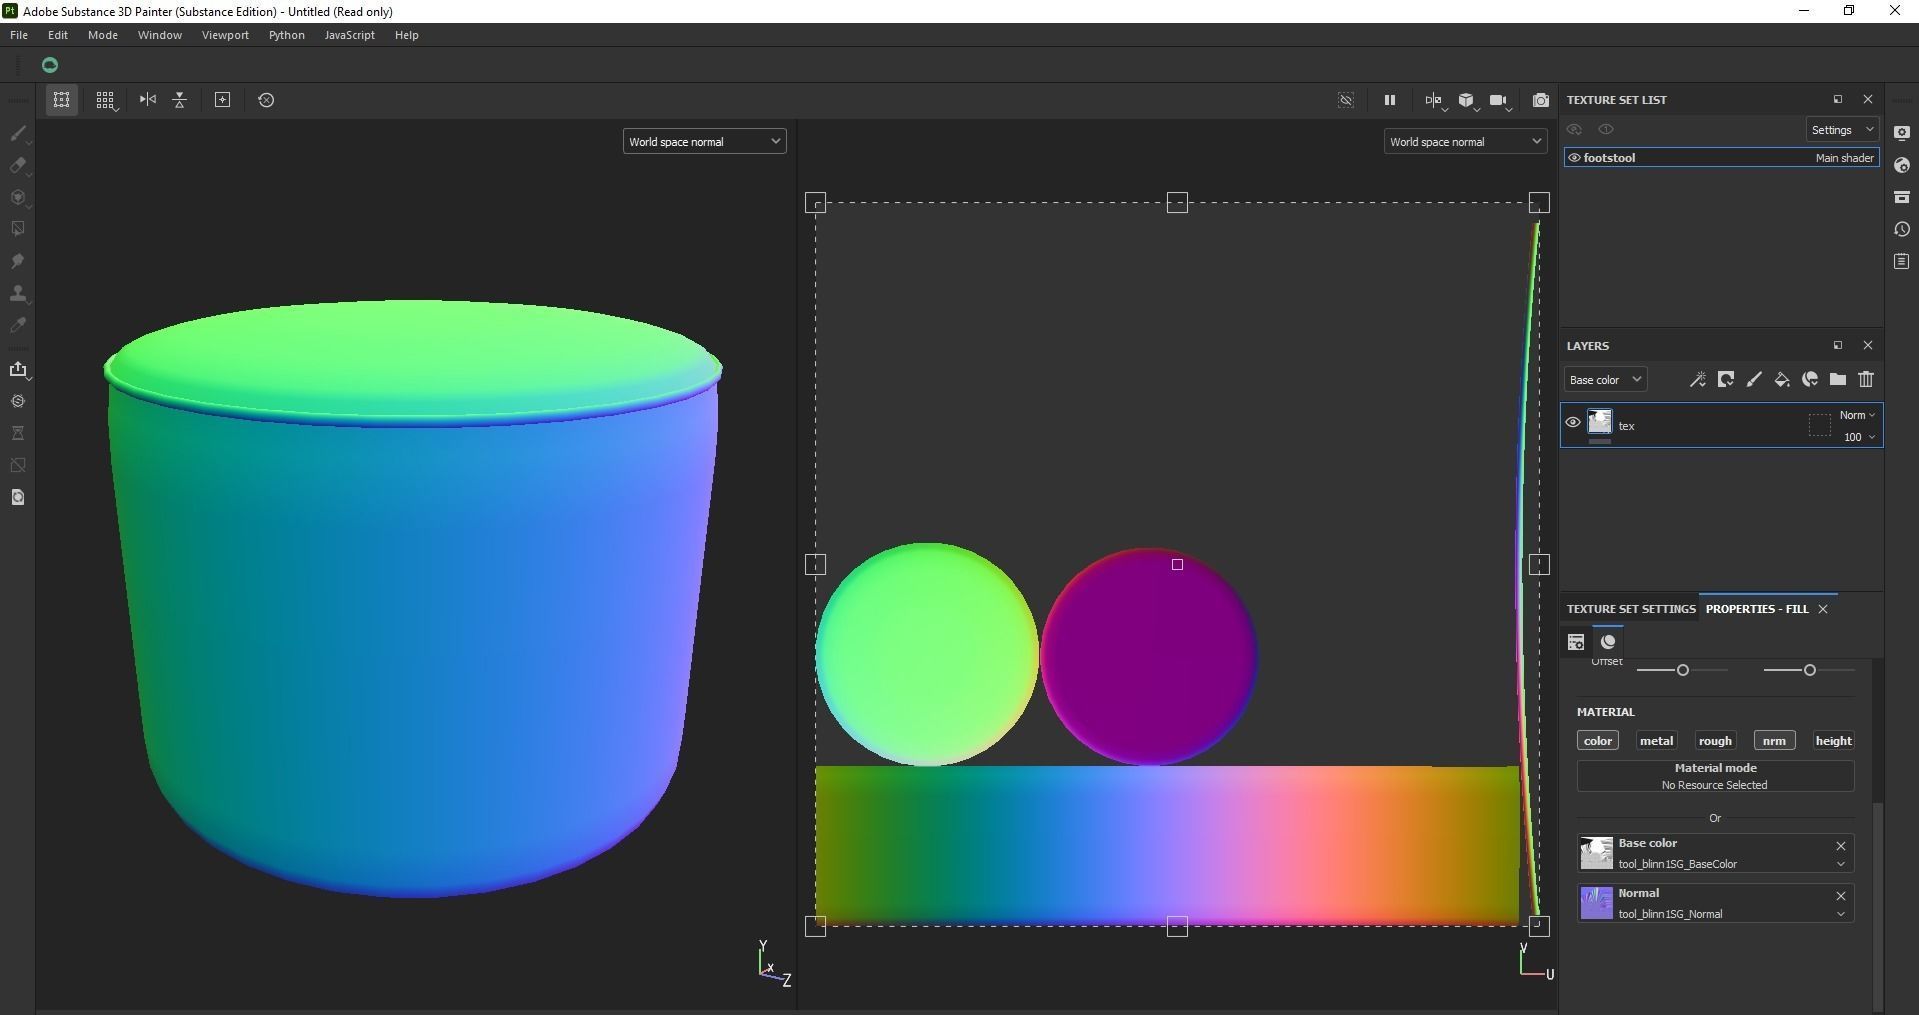Open Shader settings icon in right dock

pos(1902,165)
